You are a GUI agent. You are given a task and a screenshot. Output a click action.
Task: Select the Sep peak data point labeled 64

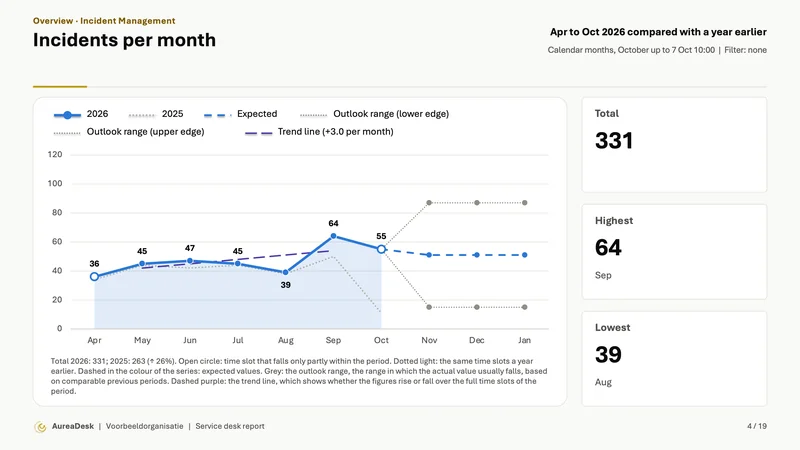click(x=333, y=236)
